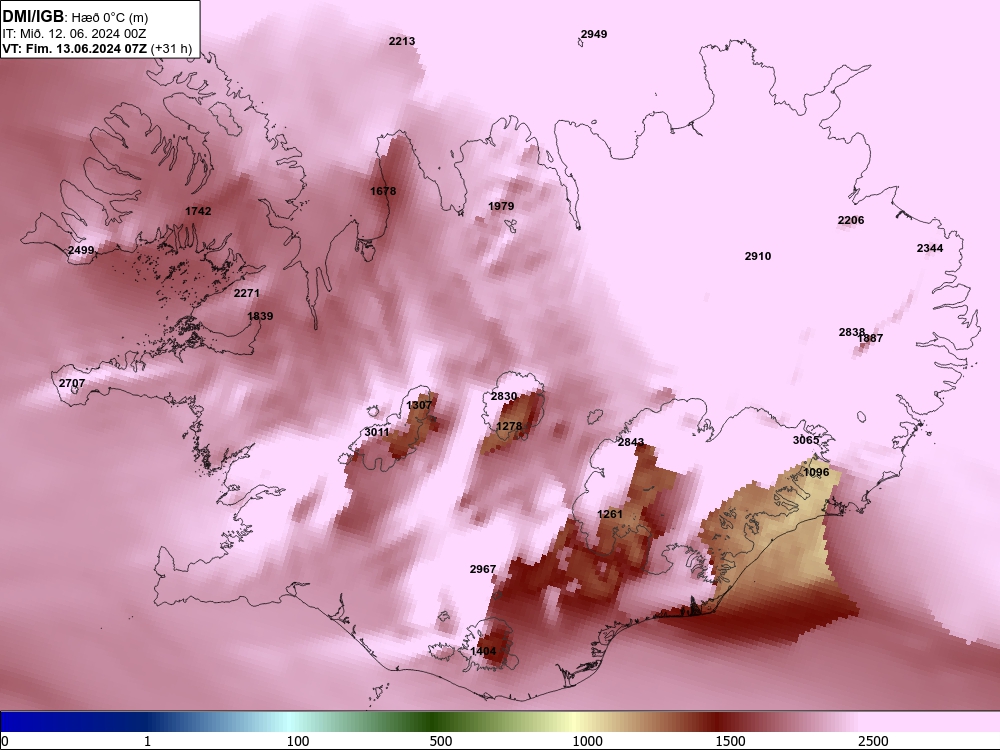Click the map value 2206

tap(851, 220)
